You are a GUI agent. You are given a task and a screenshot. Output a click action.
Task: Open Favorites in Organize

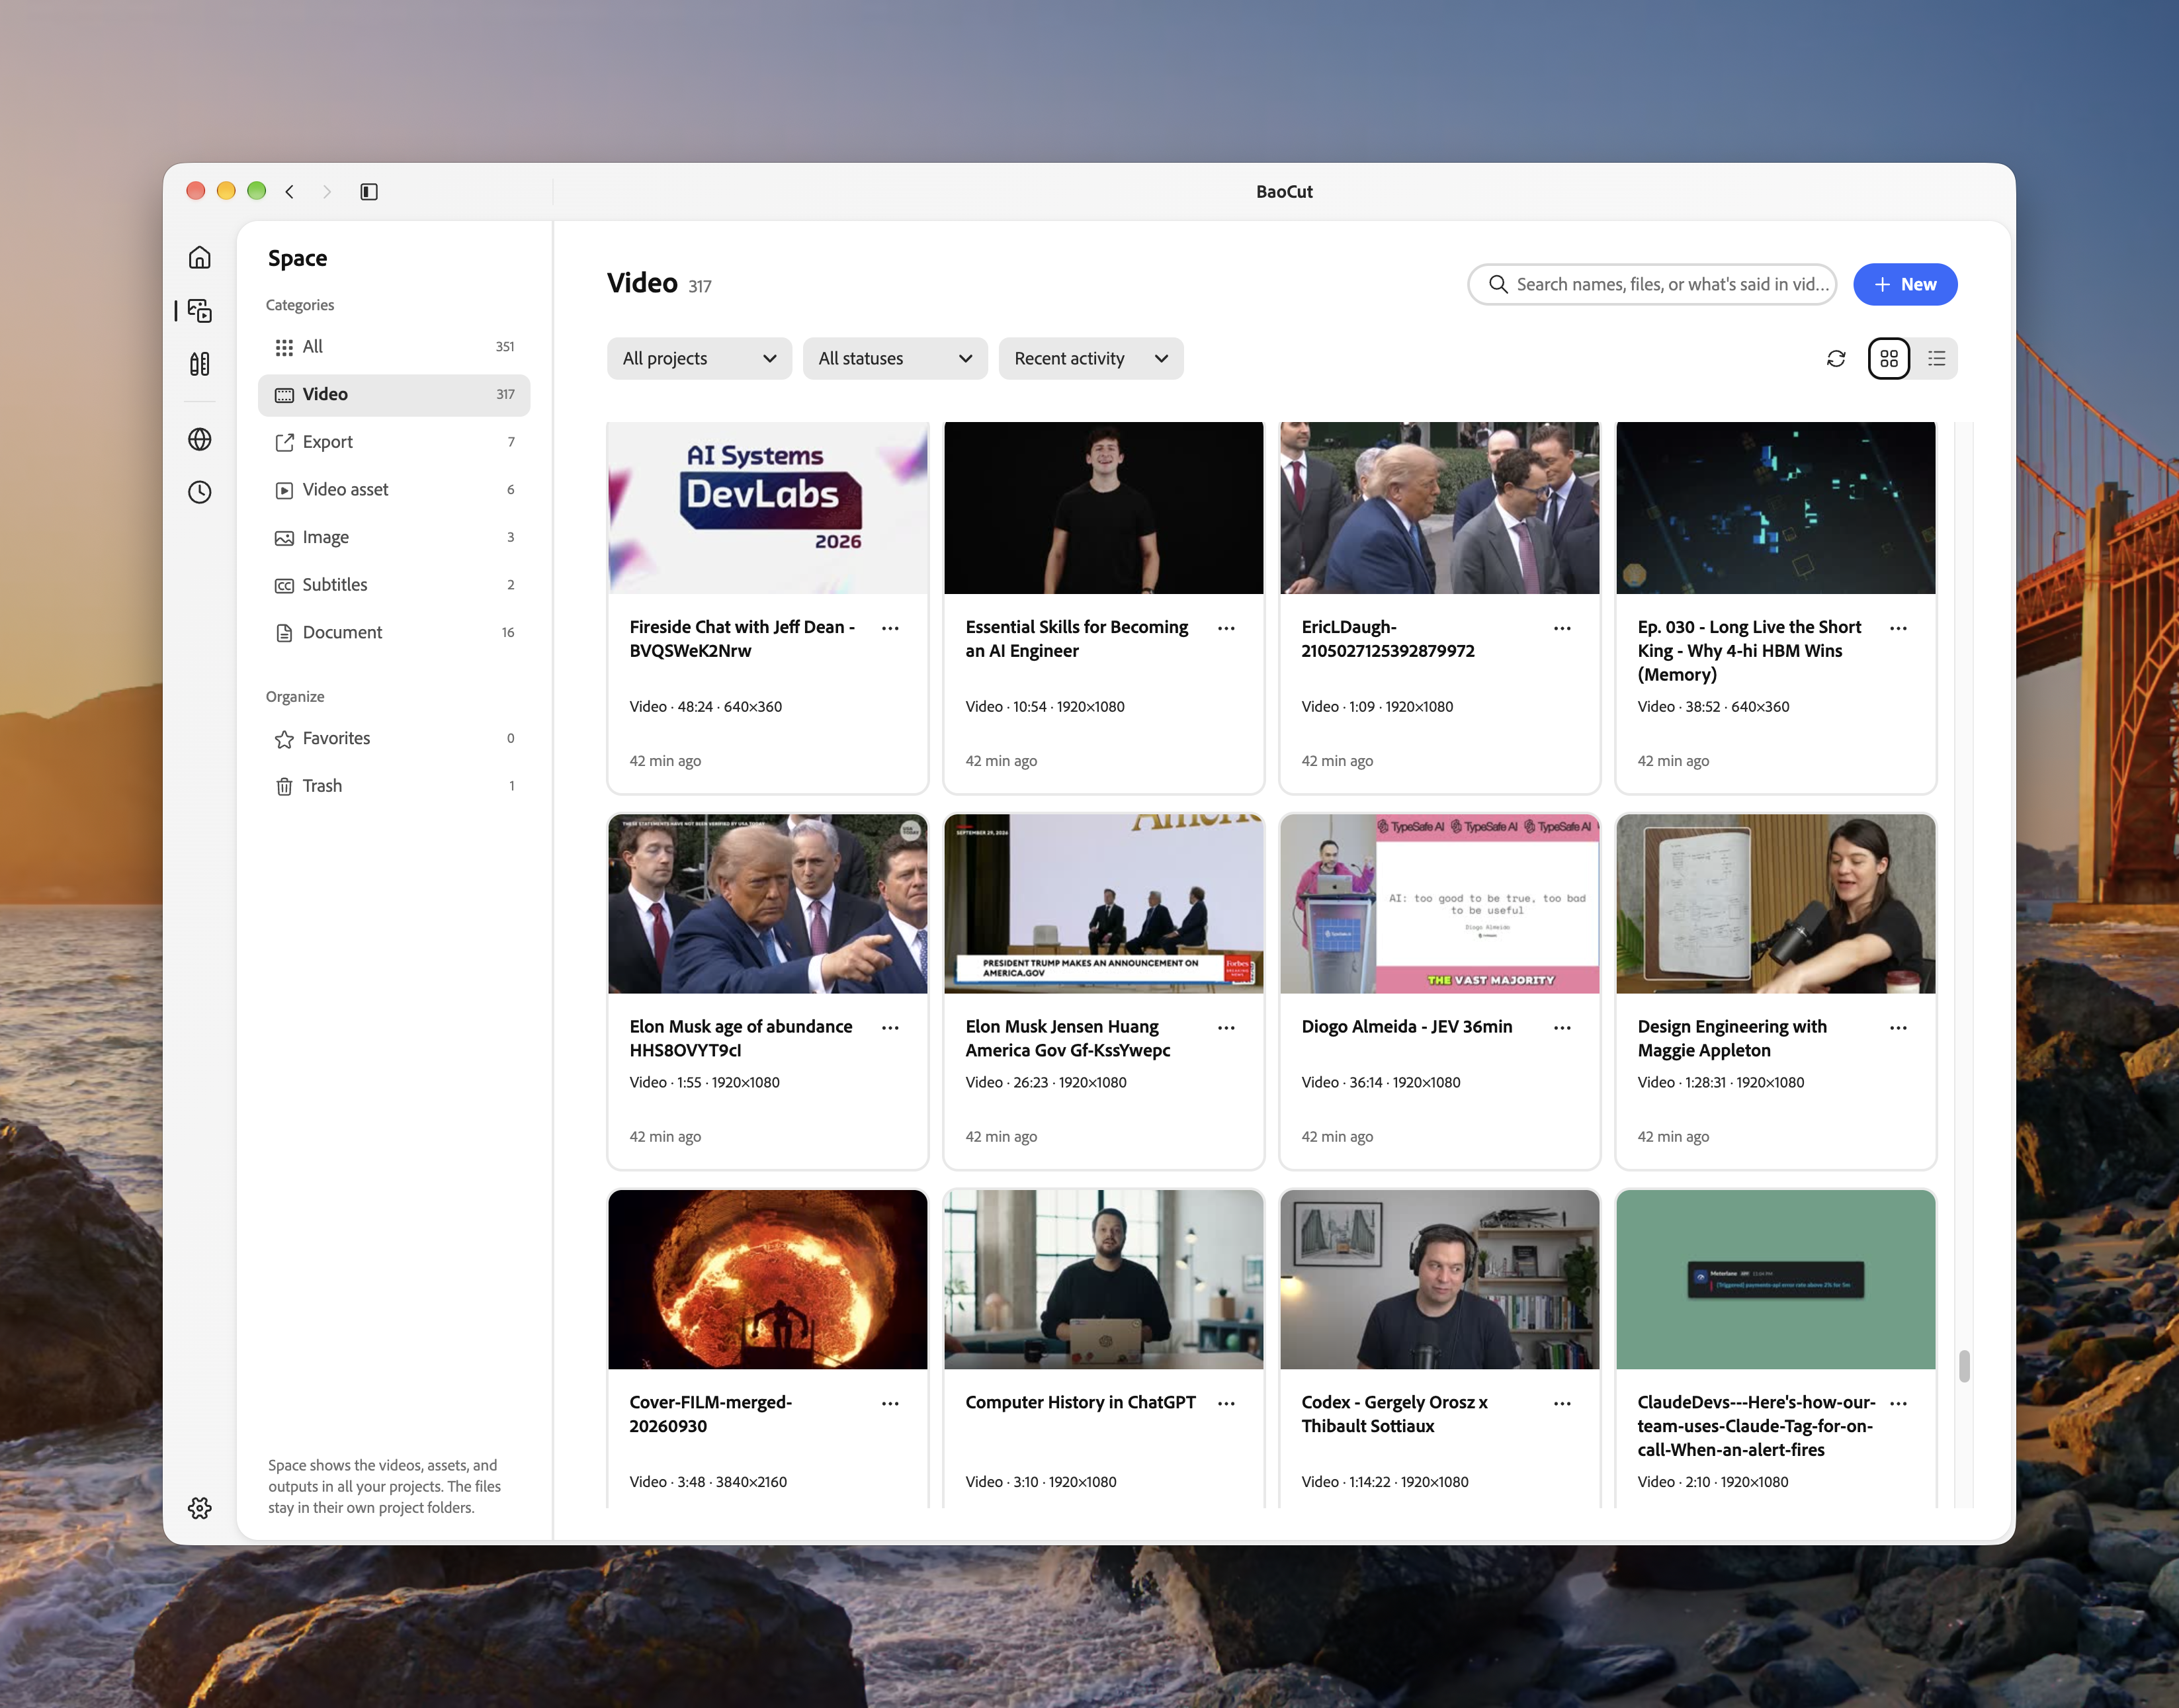point(394,738)
